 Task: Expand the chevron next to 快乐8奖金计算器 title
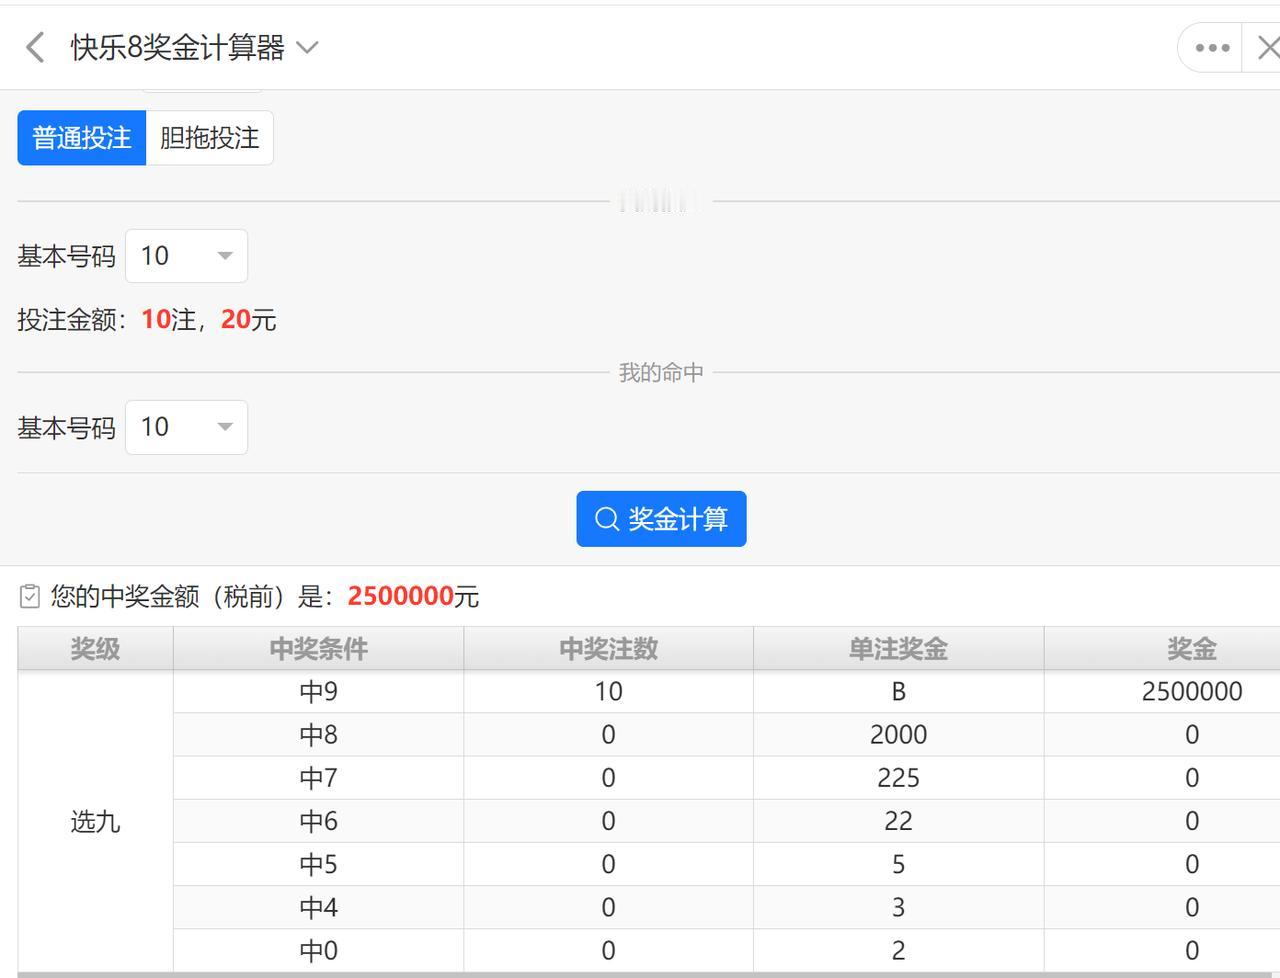coord(307,47)
